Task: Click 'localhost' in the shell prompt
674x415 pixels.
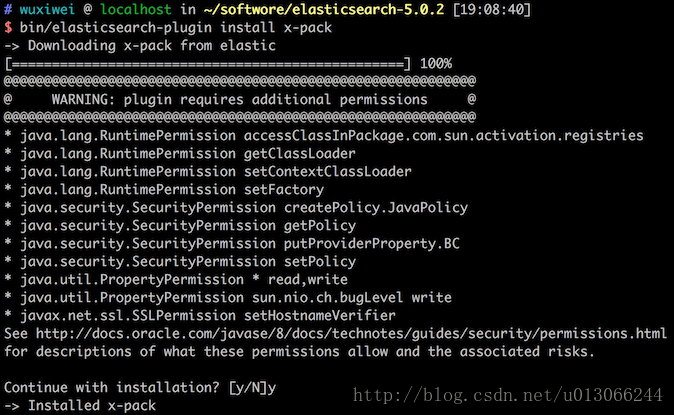Action: point(135,9)
